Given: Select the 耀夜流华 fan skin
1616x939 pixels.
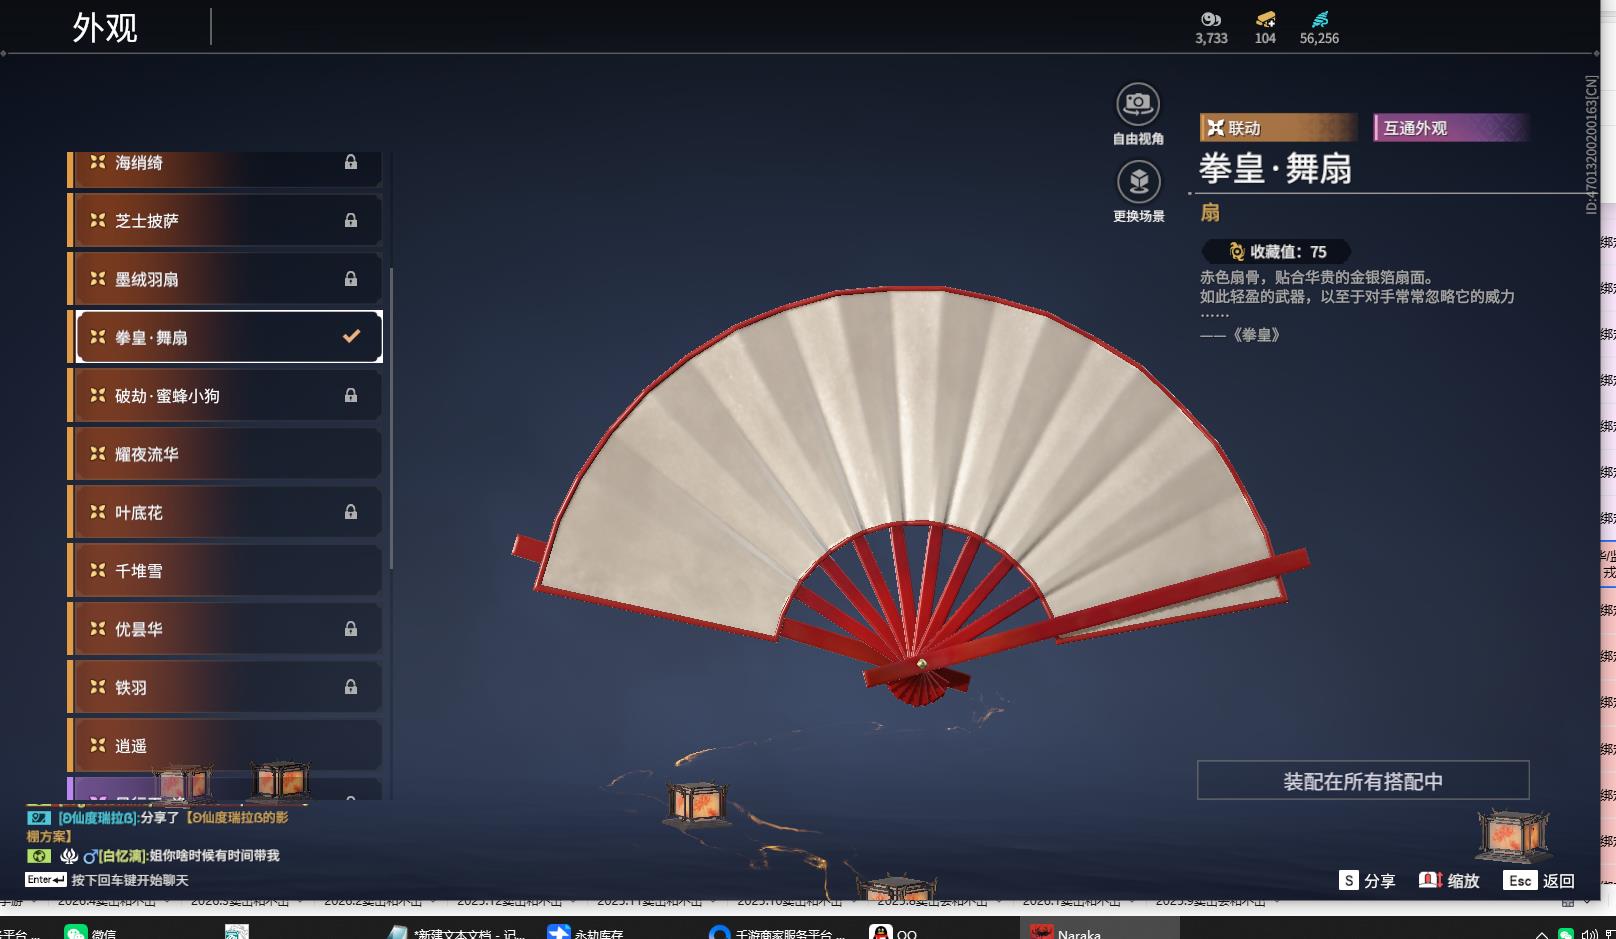Looking at the screenshot, I should [226, 454].
